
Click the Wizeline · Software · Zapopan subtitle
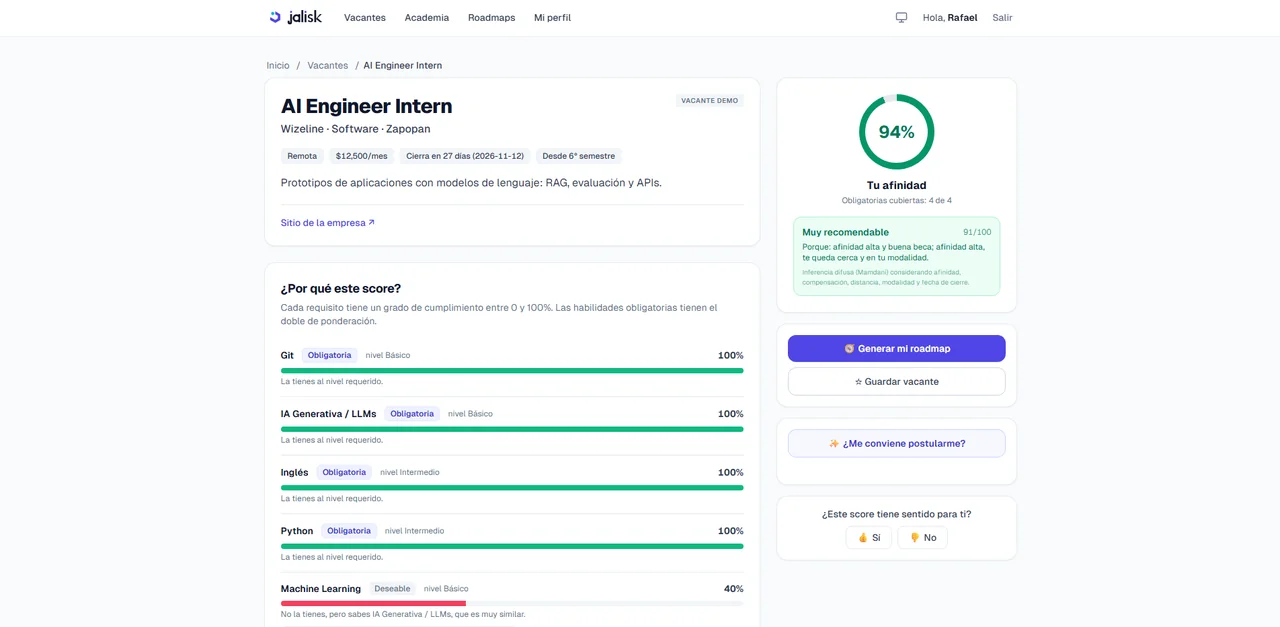(355, 129)
